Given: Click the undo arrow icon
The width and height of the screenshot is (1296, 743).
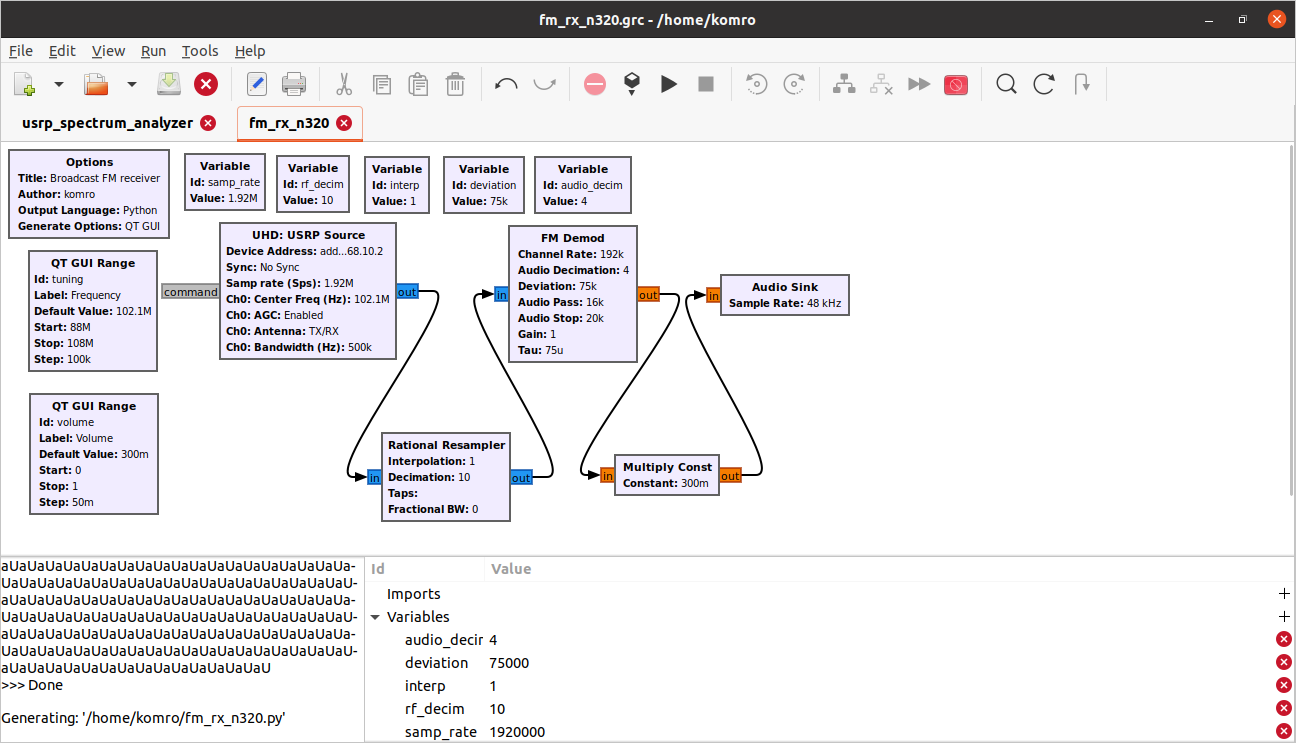Looking at the screenshot, I should point(506,85).
